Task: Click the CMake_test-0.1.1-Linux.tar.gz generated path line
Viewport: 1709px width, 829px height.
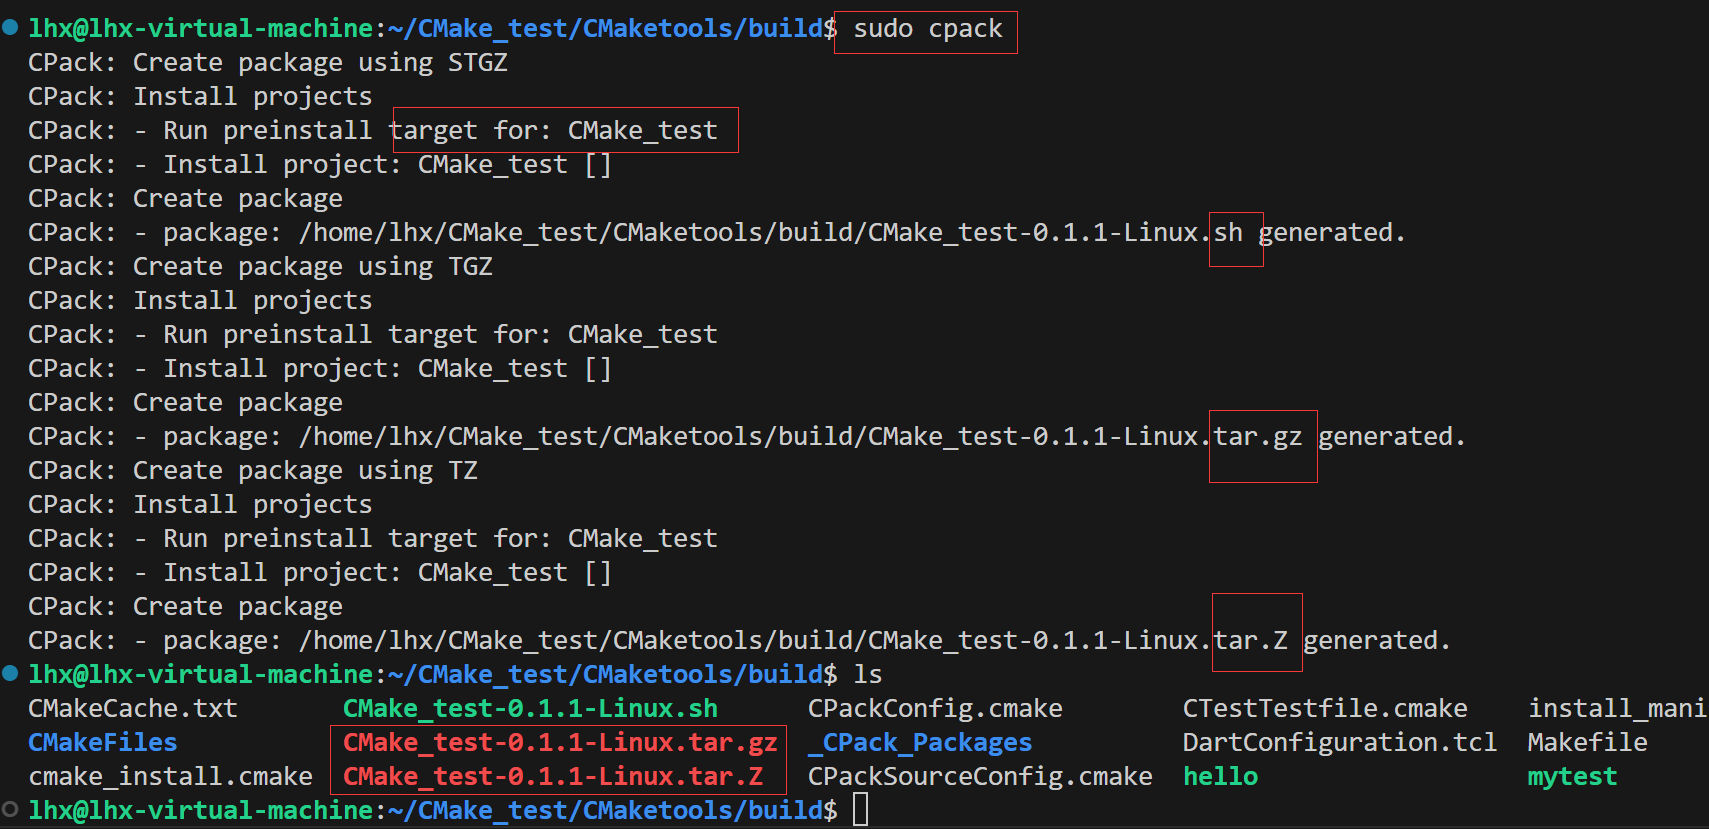Action: click(x=747, y=437)
